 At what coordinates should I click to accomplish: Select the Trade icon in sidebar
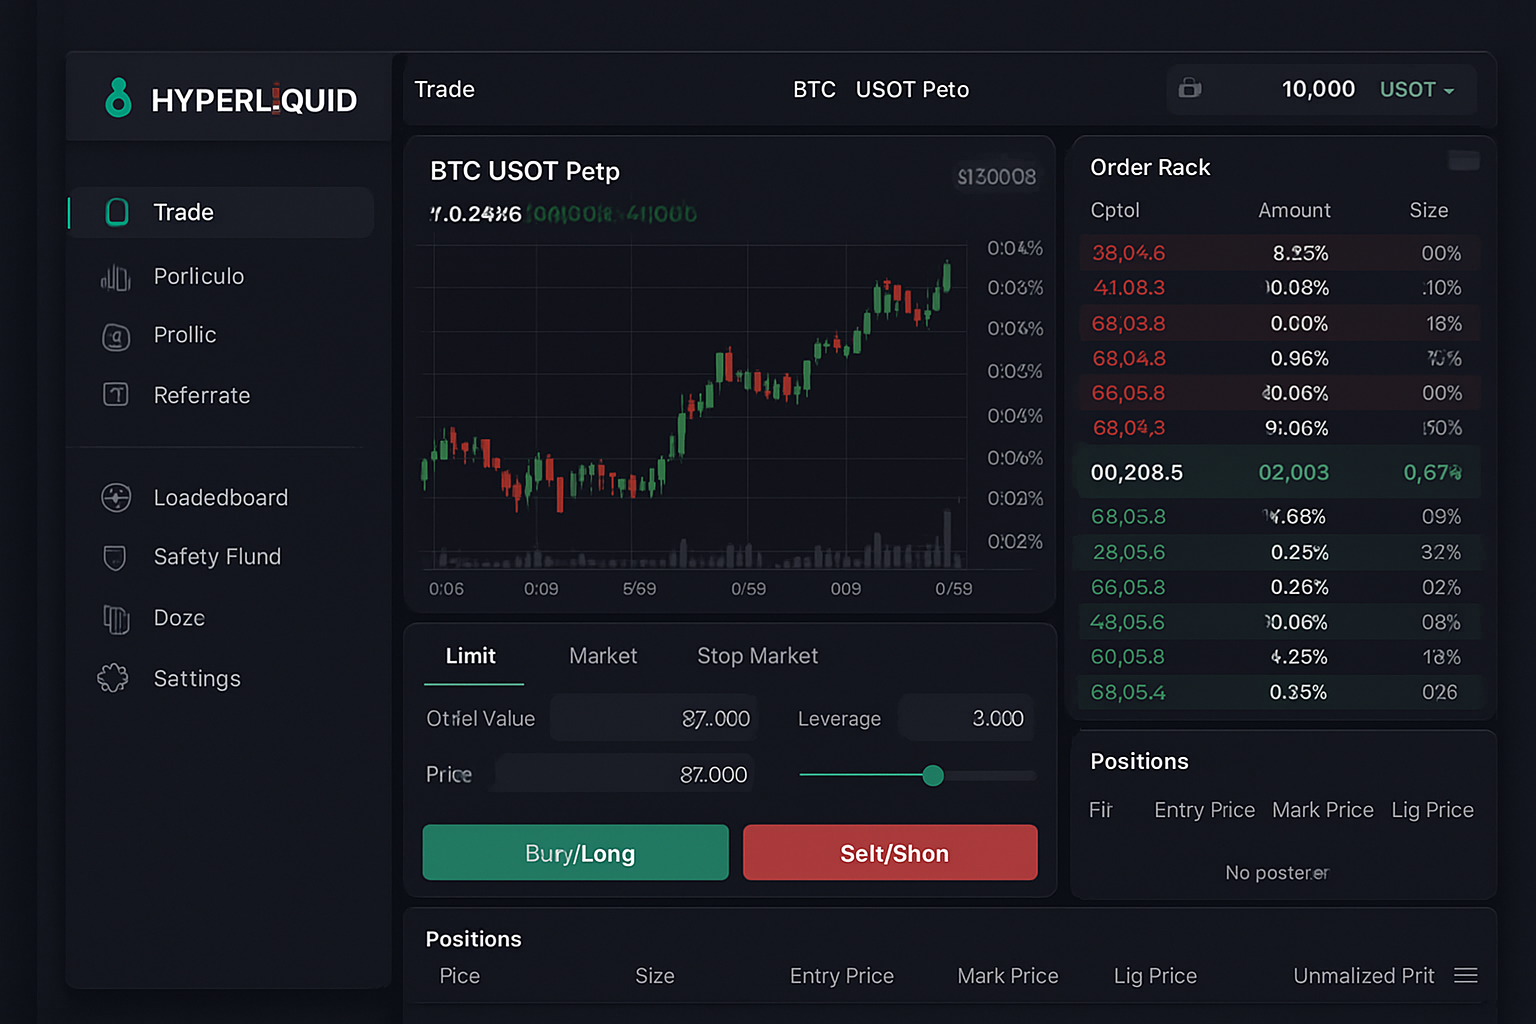pyautogui.click(x=117, y=212)
